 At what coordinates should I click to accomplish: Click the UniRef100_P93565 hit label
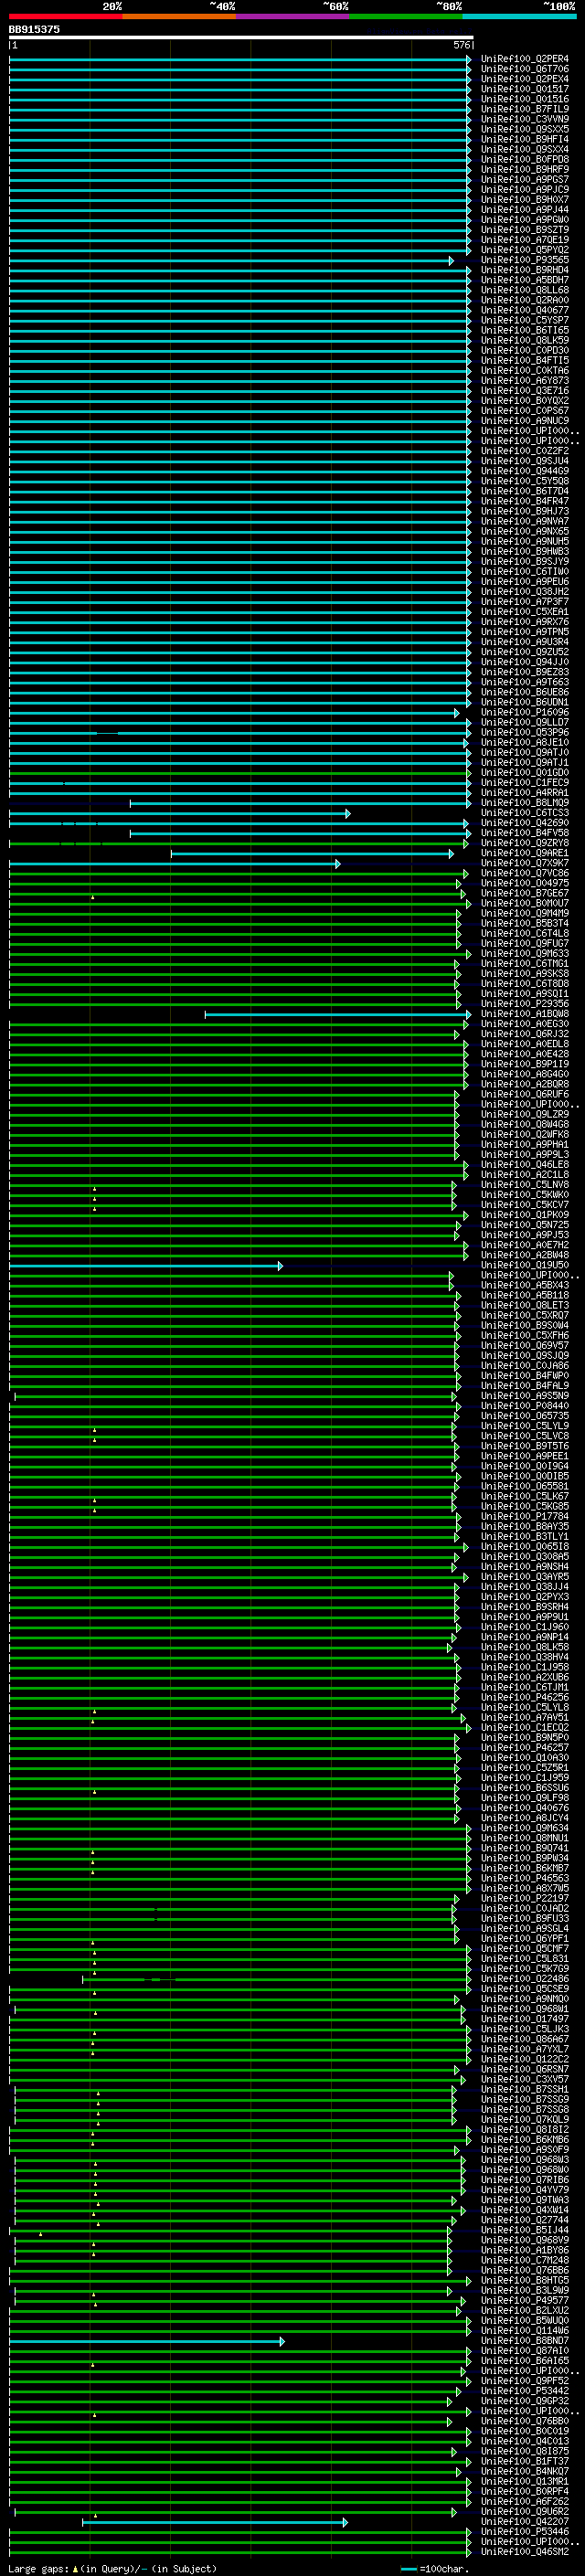pyautogui.click(x=525, y=260)
